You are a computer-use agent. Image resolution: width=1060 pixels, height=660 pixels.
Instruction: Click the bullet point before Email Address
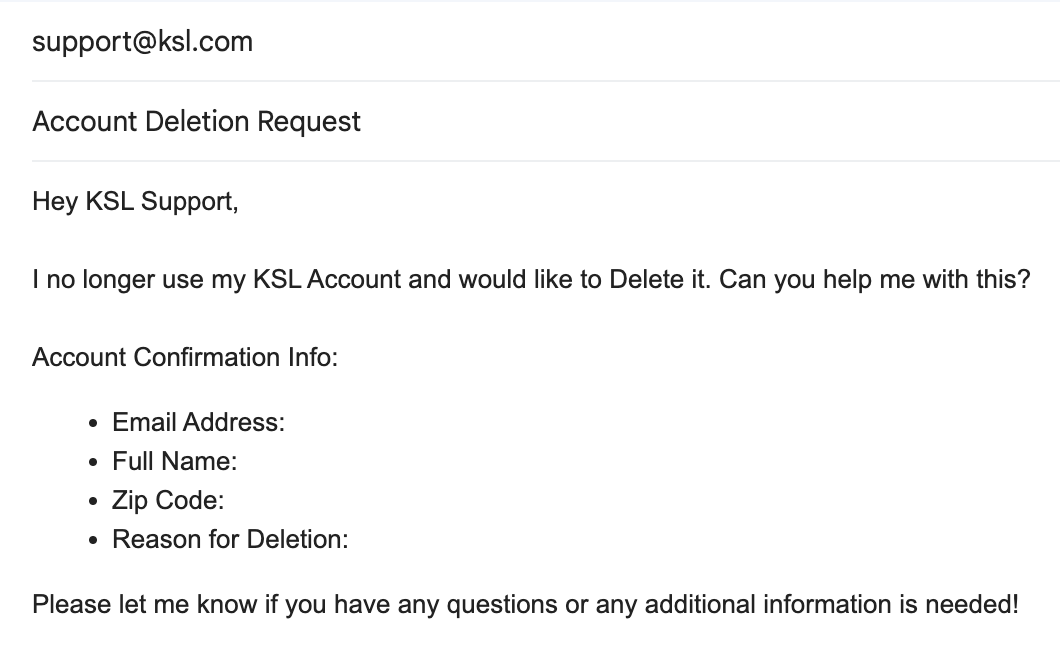tap(93, 424)
